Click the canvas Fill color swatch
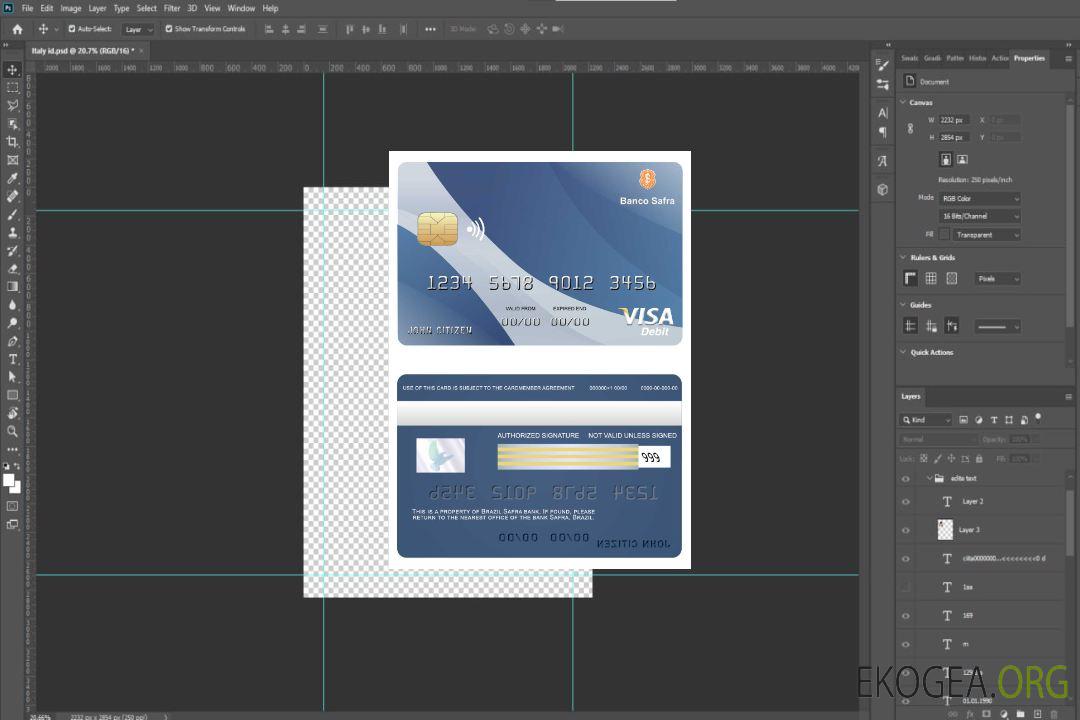Viewport: 1080px width, 720px height. point(944,235)
